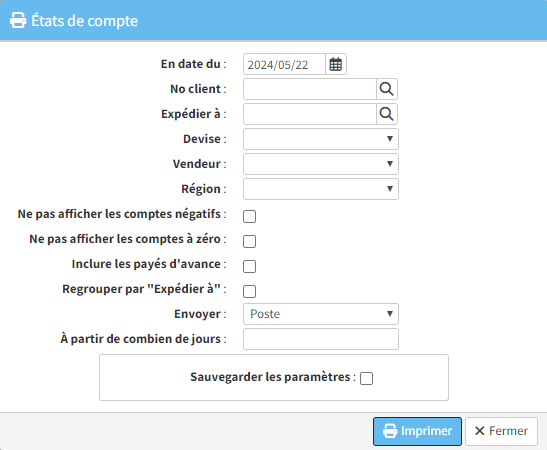Click the X icon on the Fermer button

click(480, 431)
